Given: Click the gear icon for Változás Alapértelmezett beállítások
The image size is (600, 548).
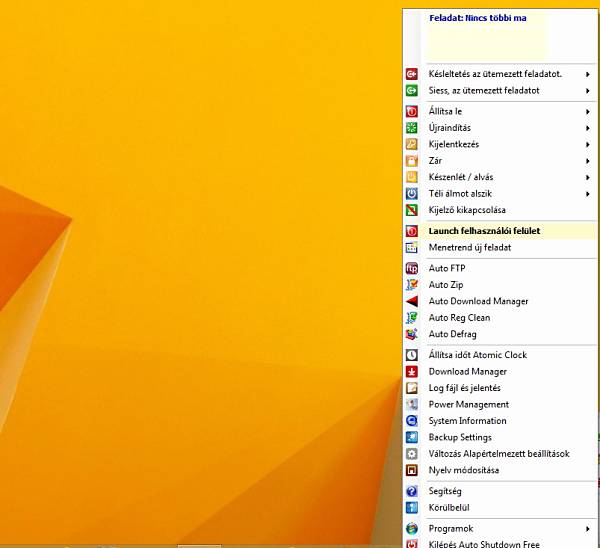Looking at the screenshot, I should tap(412, 454).
